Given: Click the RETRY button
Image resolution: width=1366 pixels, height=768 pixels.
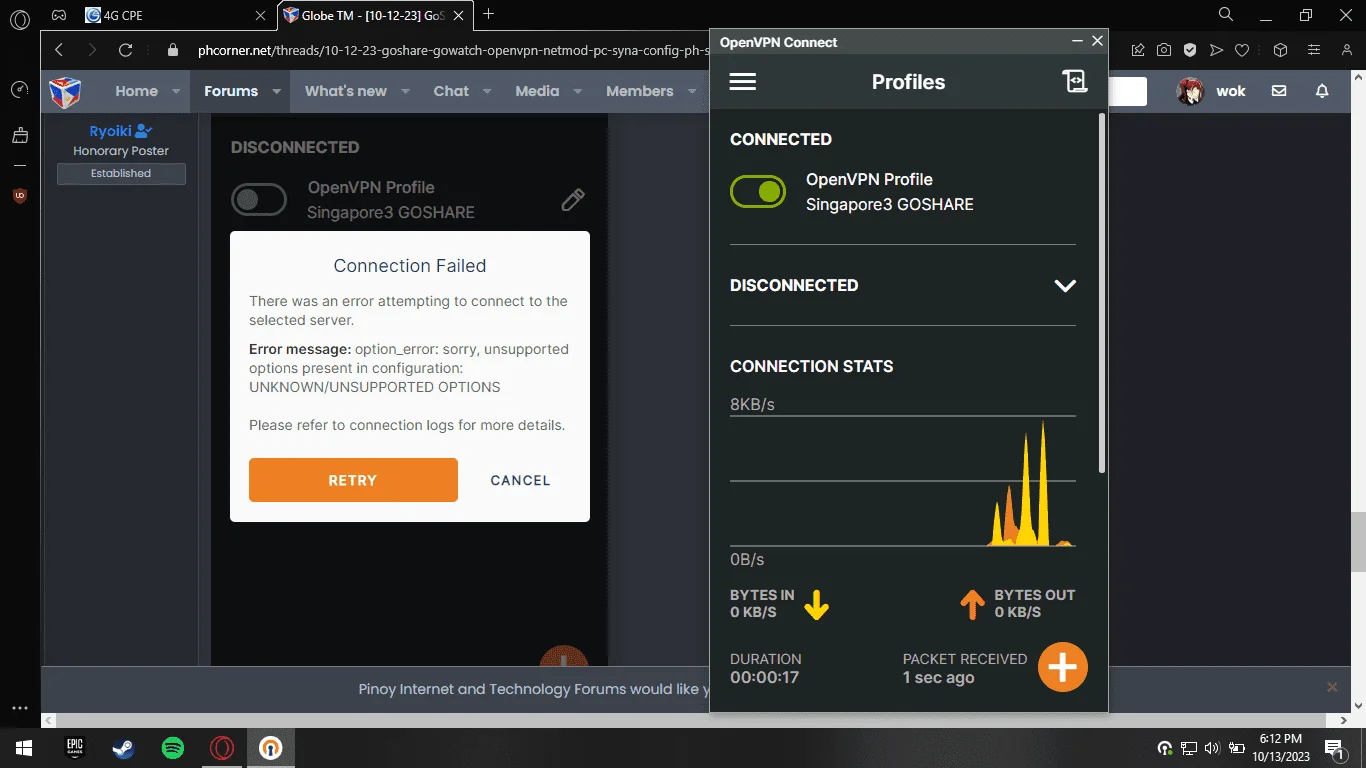Looking at the screenshot, I should pos(353,480).
